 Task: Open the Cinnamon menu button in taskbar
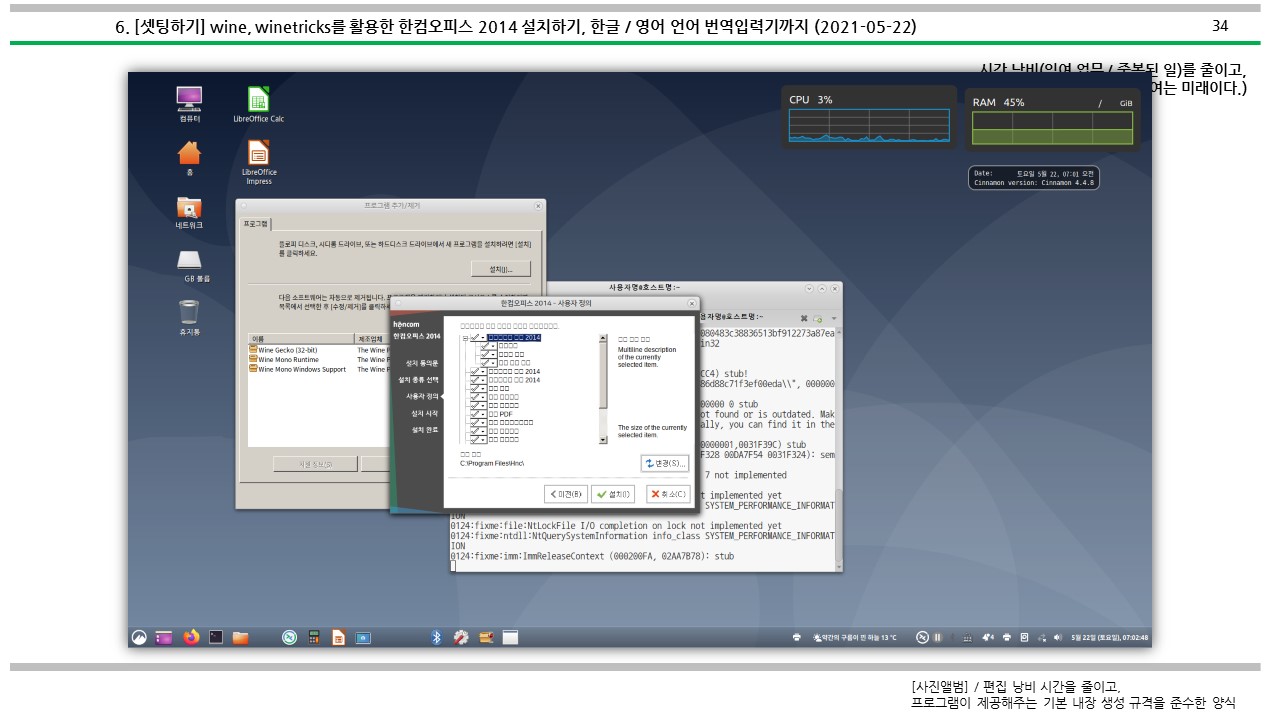coord(140,637)
